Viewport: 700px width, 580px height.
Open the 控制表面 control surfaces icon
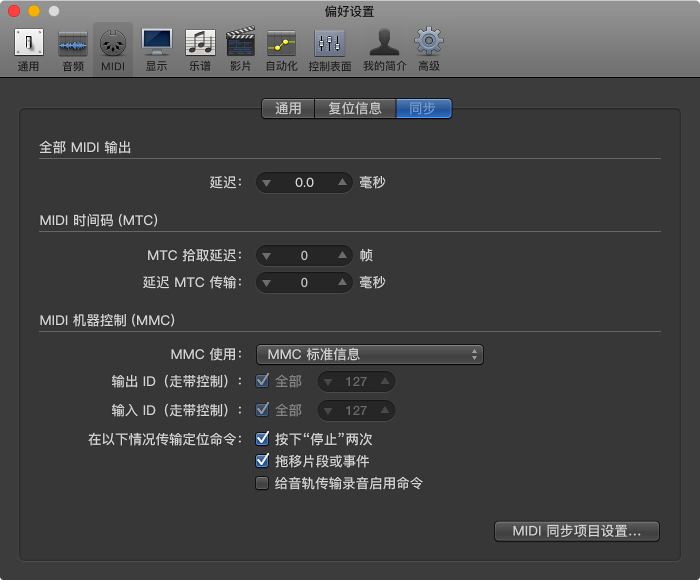click(x=330, y=50)
